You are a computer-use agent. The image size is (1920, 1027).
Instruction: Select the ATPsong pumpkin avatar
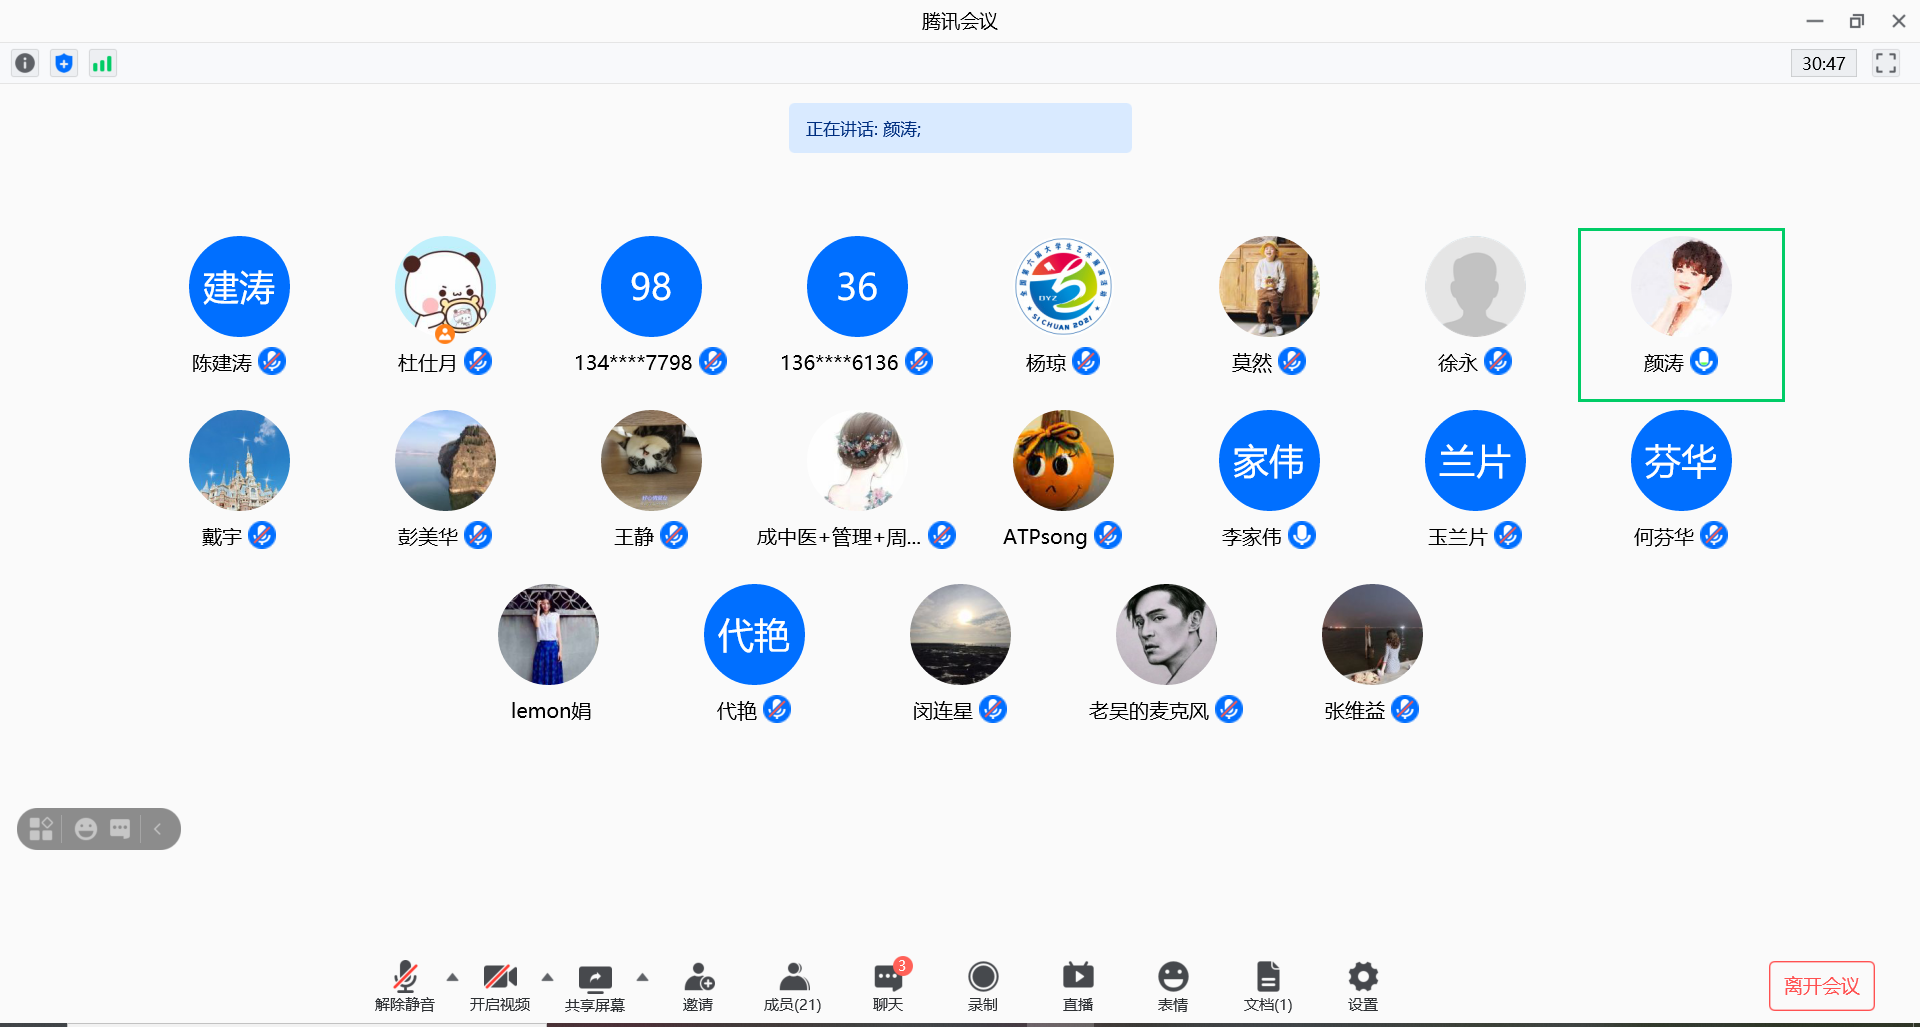click(1063, 461)
